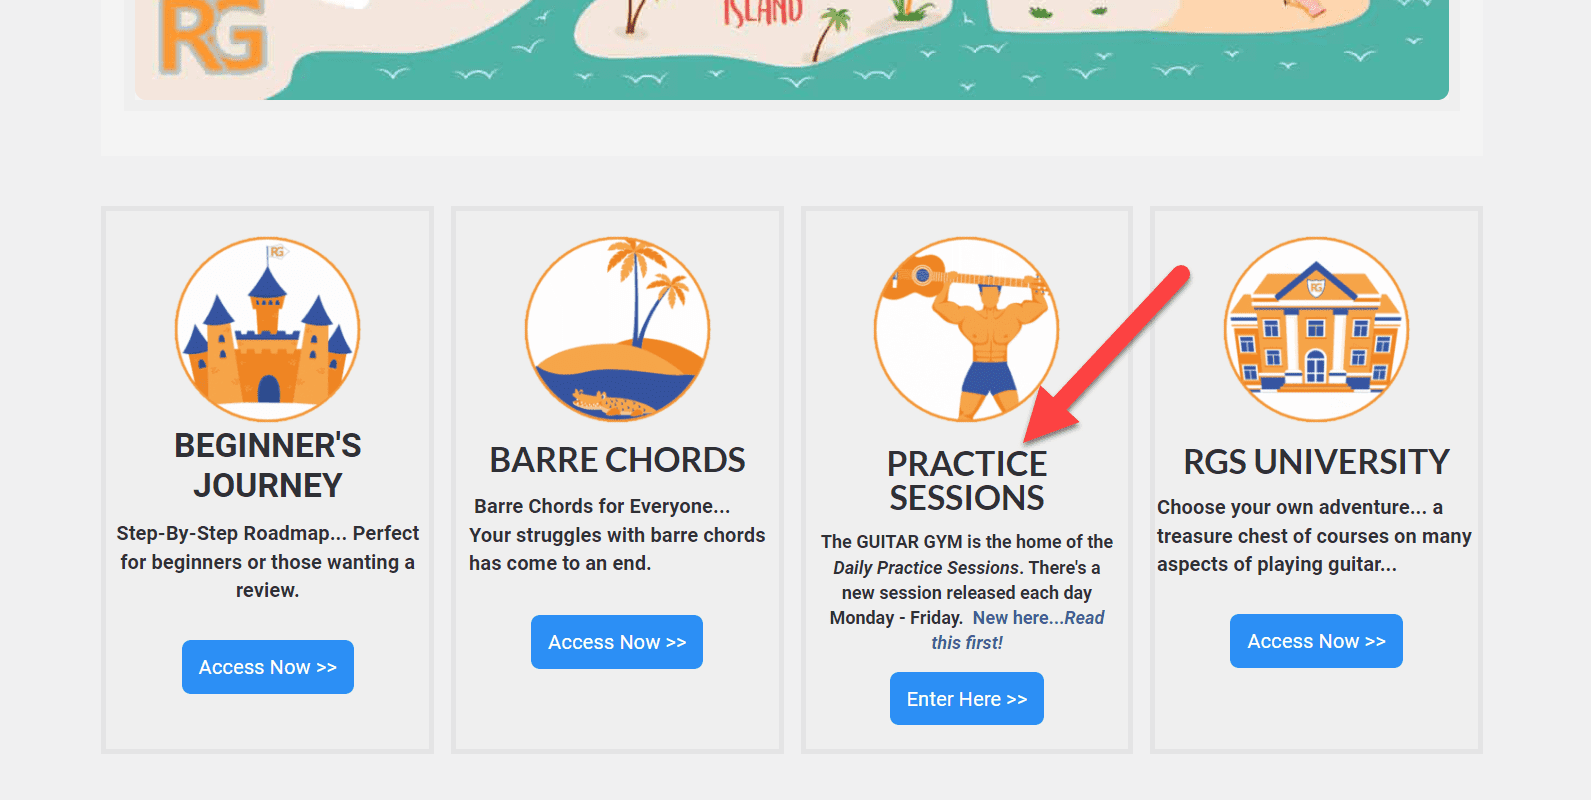The width and height of the screenshot is (1591, 800).
Task: Open the "New here...Read this first!" link
Action: pos(1037,618)
